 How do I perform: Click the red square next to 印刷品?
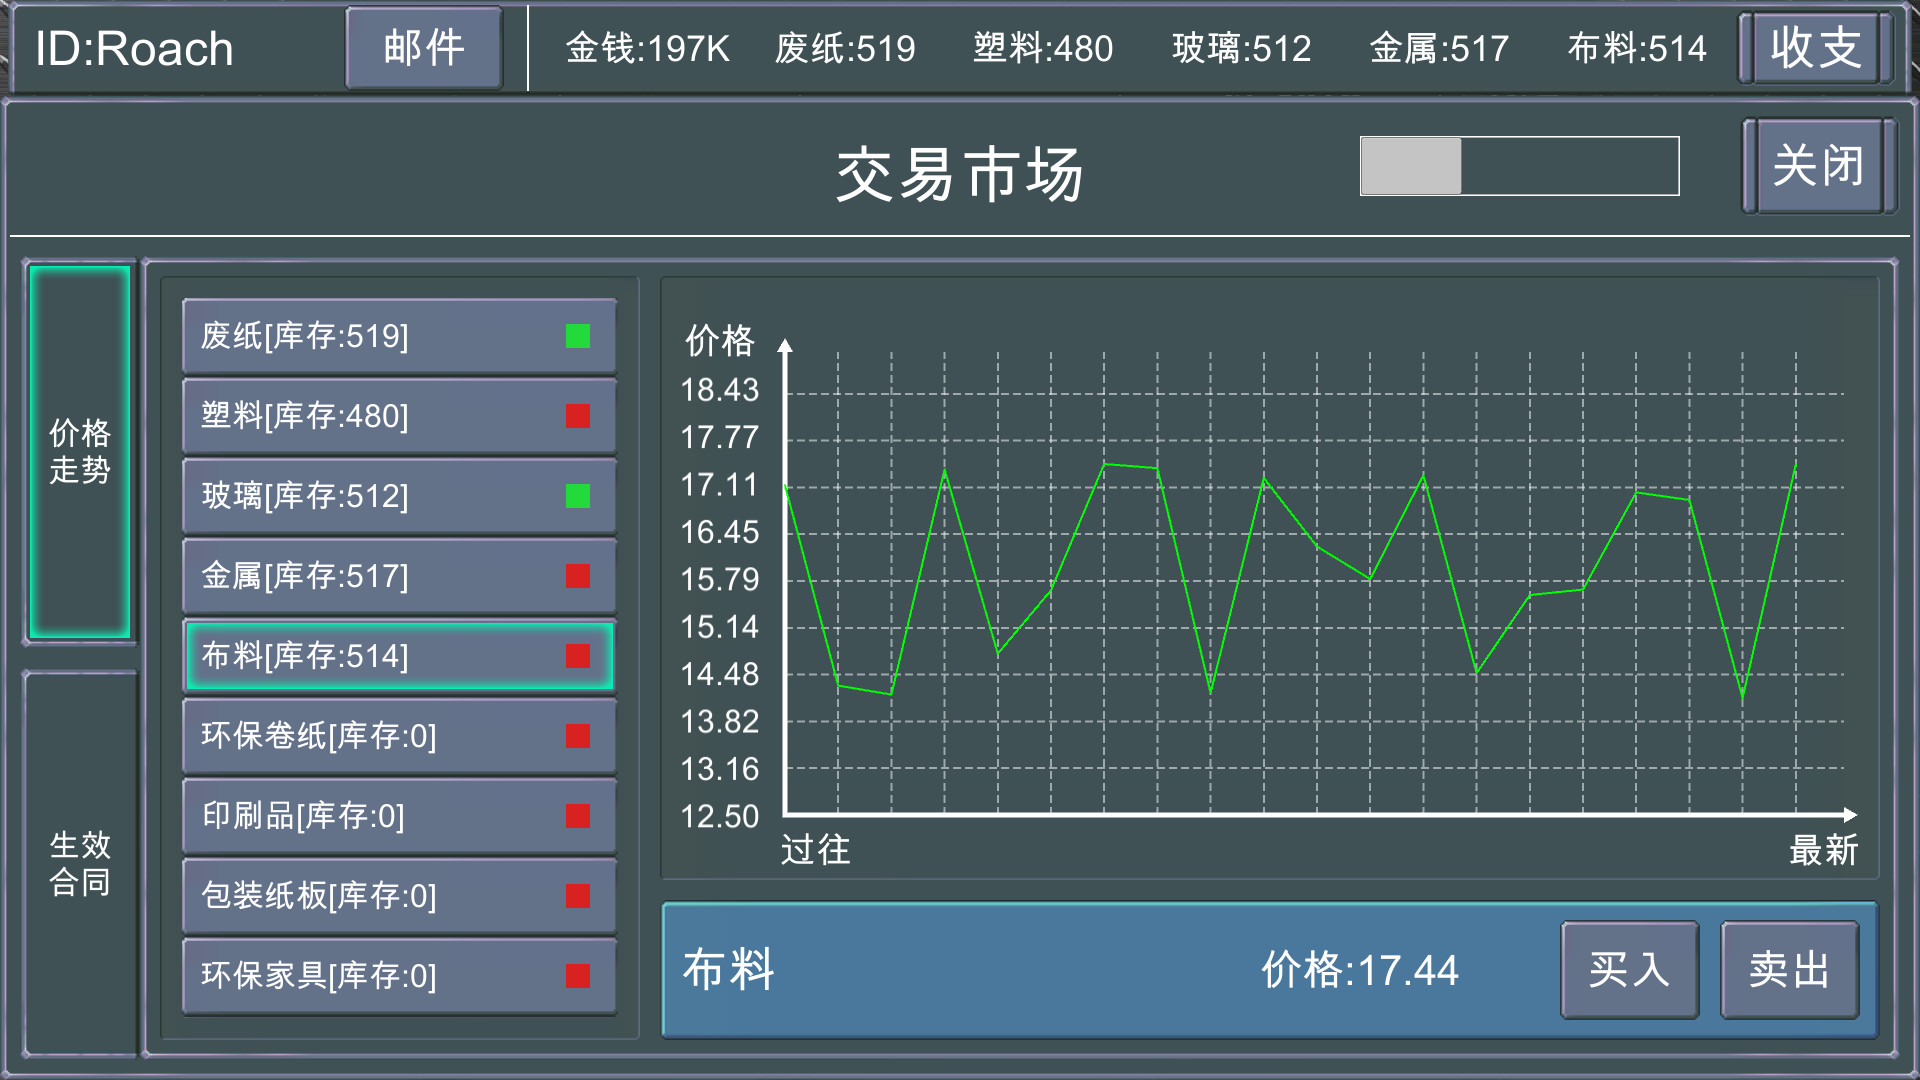[x=578, y=817]
